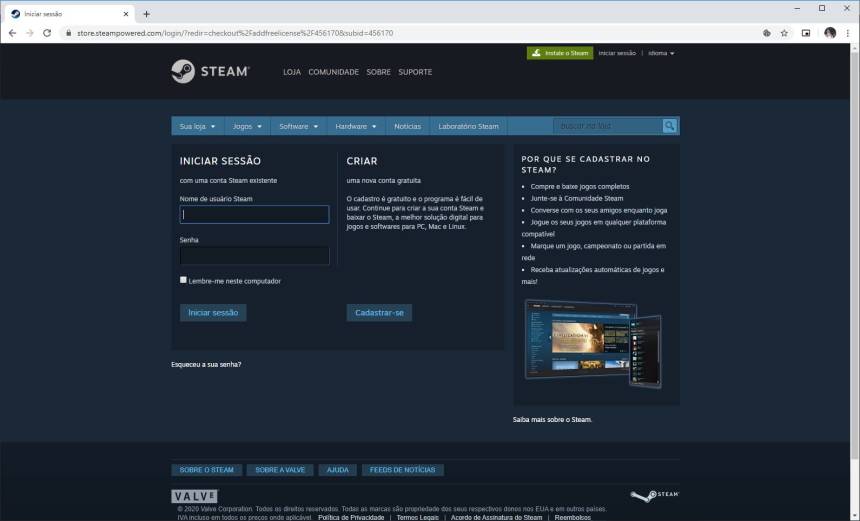Expand the Sua loja dropdown
Screen dimensions: 860x521
coord(197,126)
